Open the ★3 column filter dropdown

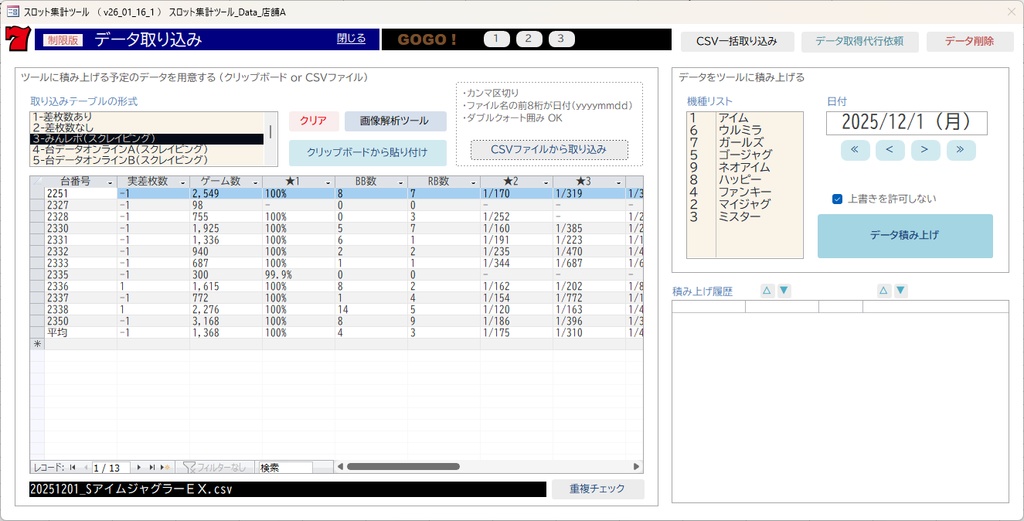[x=618, y=182]
